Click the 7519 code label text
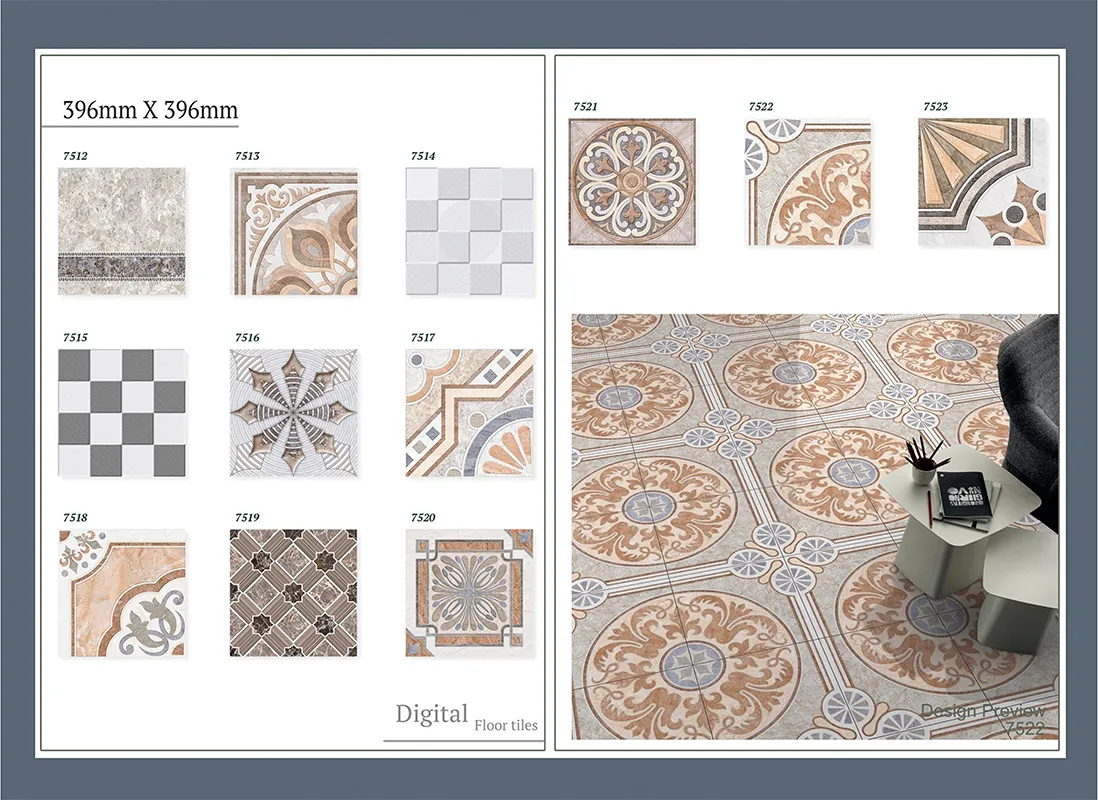1098x800 pixels. [x=247, y=517]
